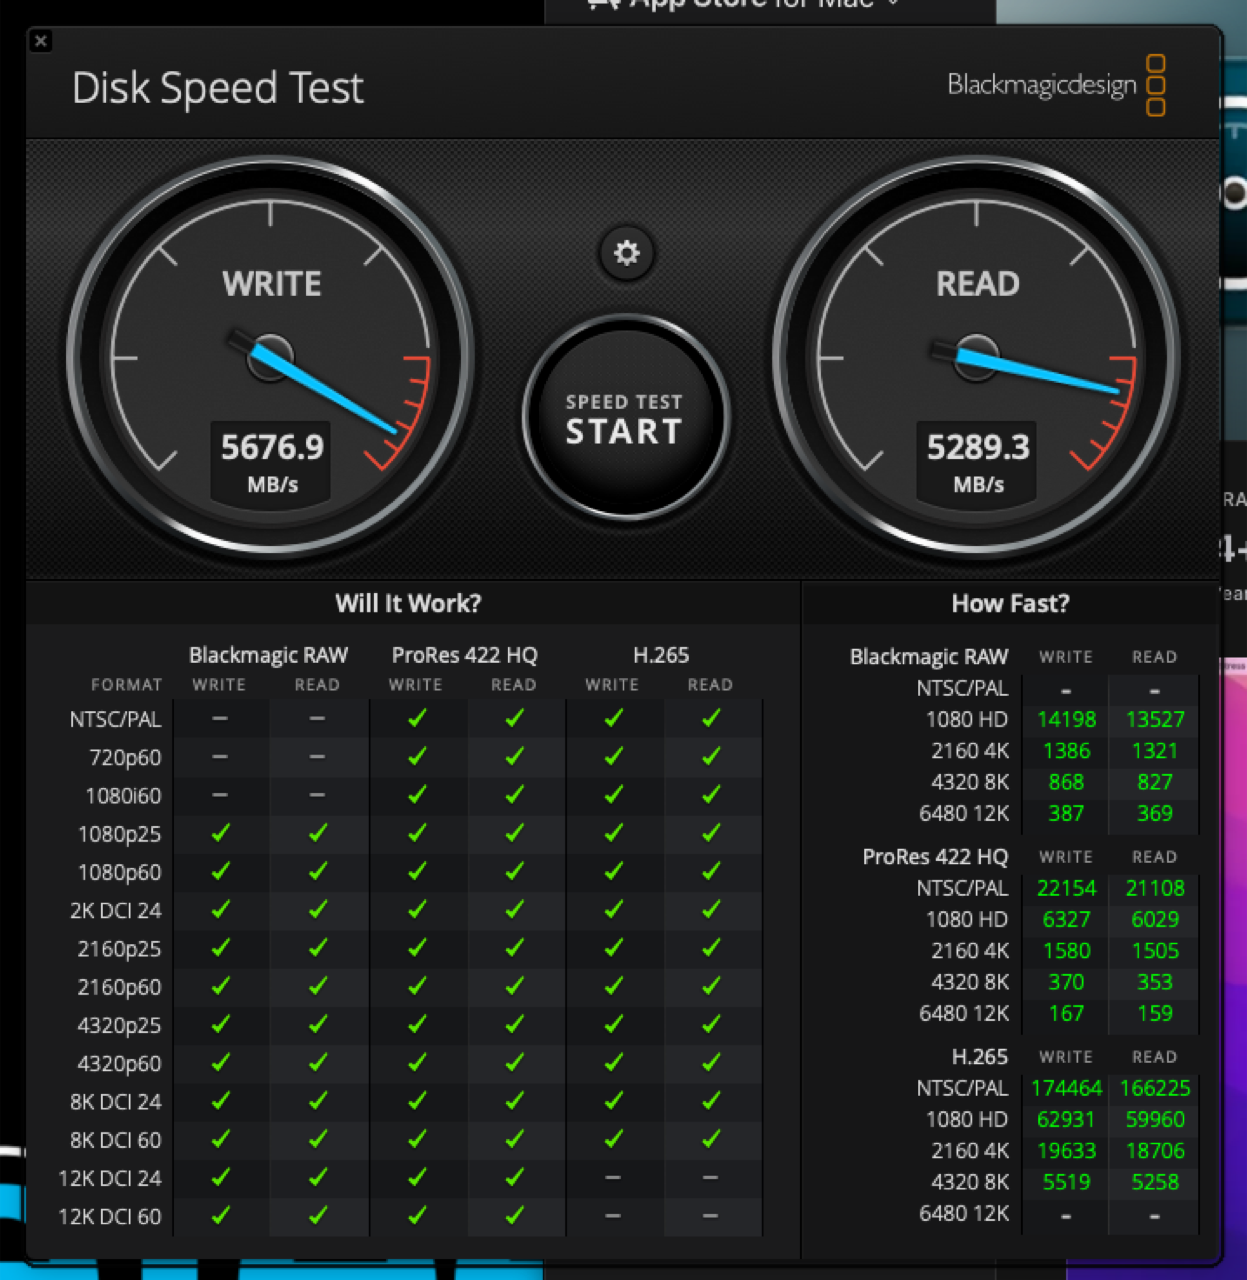
Task: Select the 5289.3 MB/s read value
Action: click(978, 447)
